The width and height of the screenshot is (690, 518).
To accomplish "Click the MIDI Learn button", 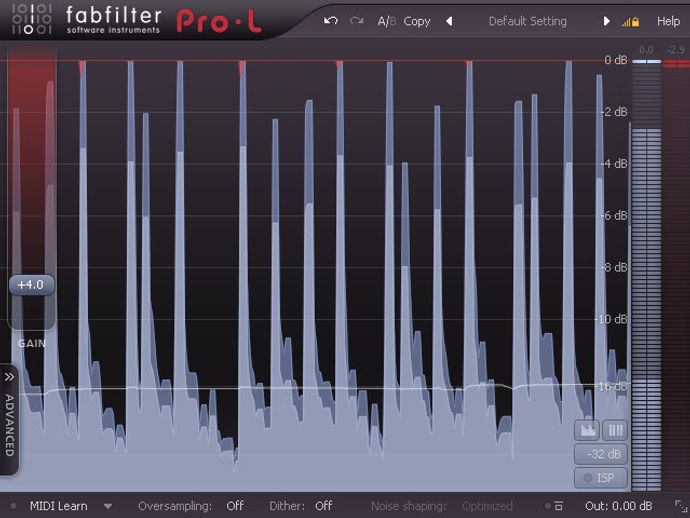I will point(59,506).
